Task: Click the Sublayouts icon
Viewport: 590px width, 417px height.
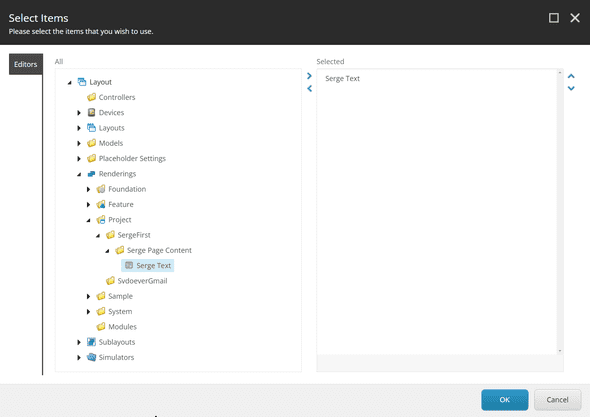Action: (91, 342)
